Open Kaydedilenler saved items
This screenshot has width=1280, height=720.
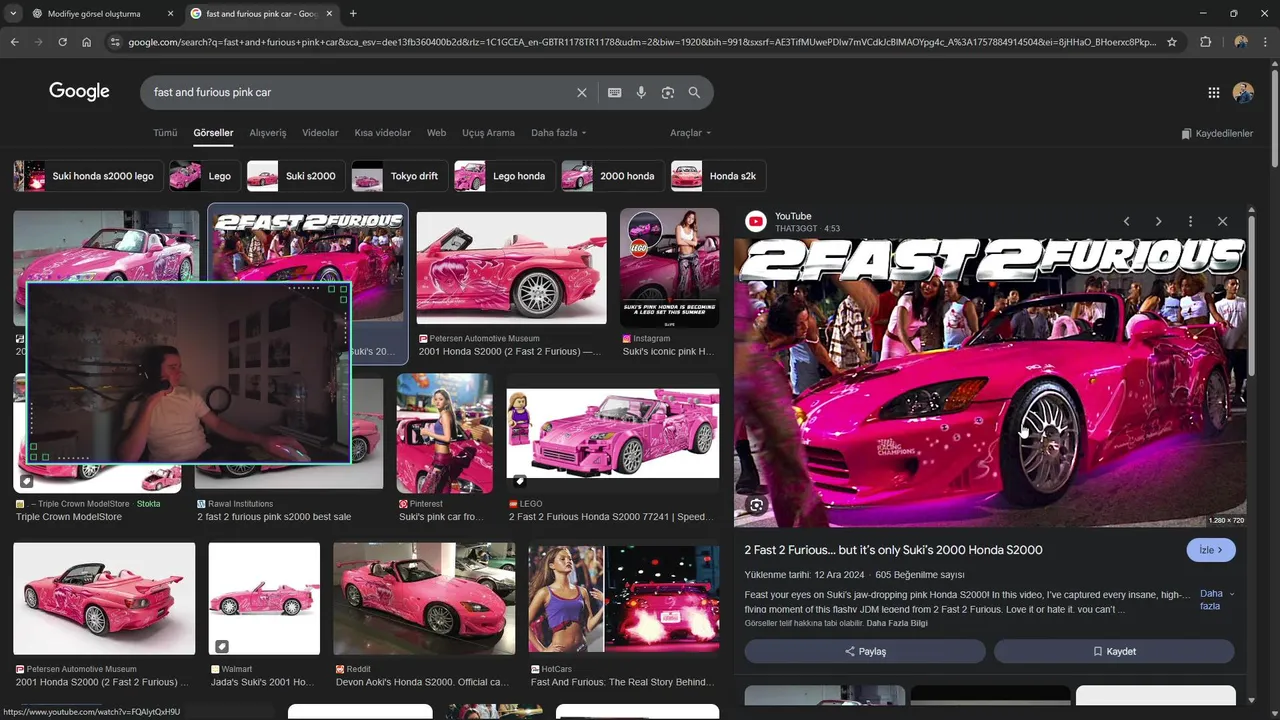point(1217,133)
